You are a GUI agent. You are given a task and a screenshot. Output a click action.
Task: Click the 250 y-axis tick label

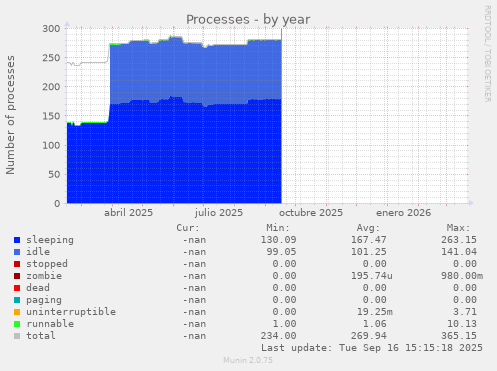(51, 58)
